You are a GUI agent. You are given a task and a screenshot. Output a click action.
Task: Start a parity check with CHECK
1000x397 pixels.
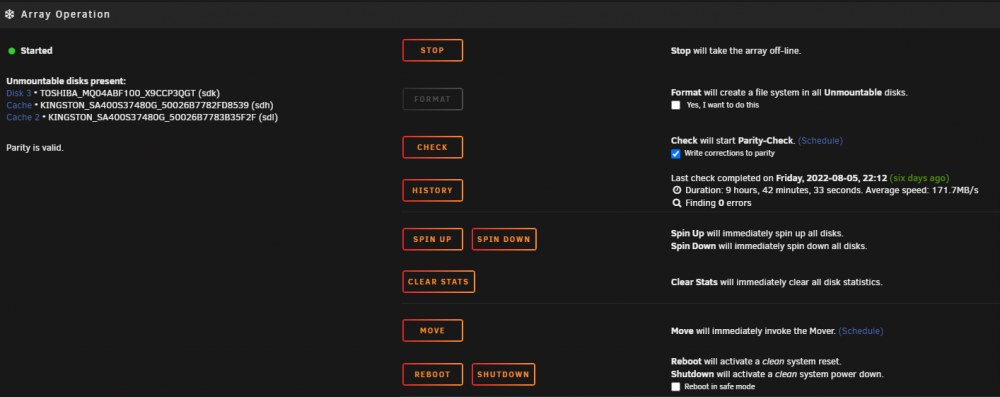point(432,147)
